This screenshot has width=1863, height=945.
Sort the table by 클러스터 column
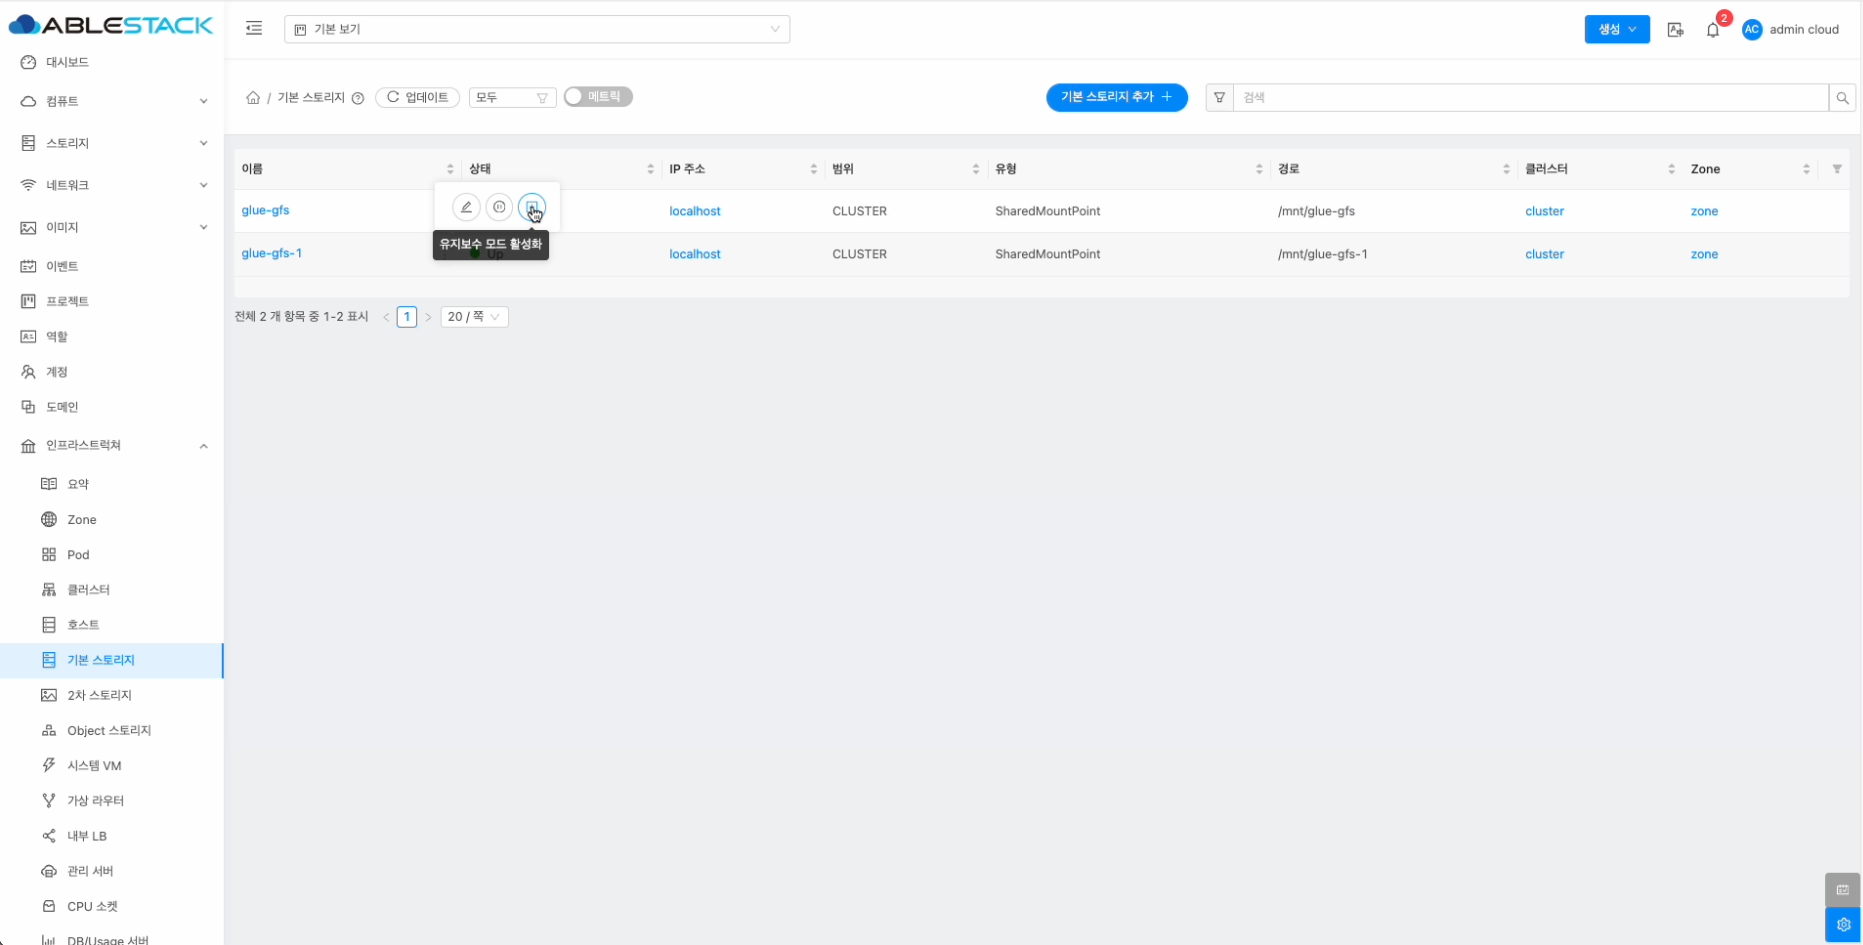coord(1671,169)
